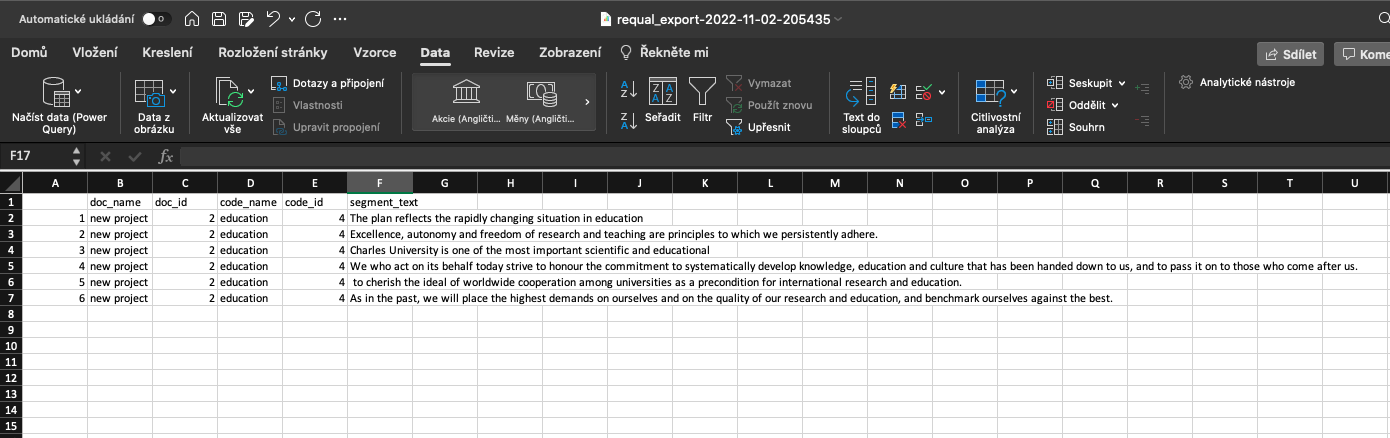Click the Souhrn subtotal button
This screenshot has width=1390, height=438.
[x=1075, y=127]
